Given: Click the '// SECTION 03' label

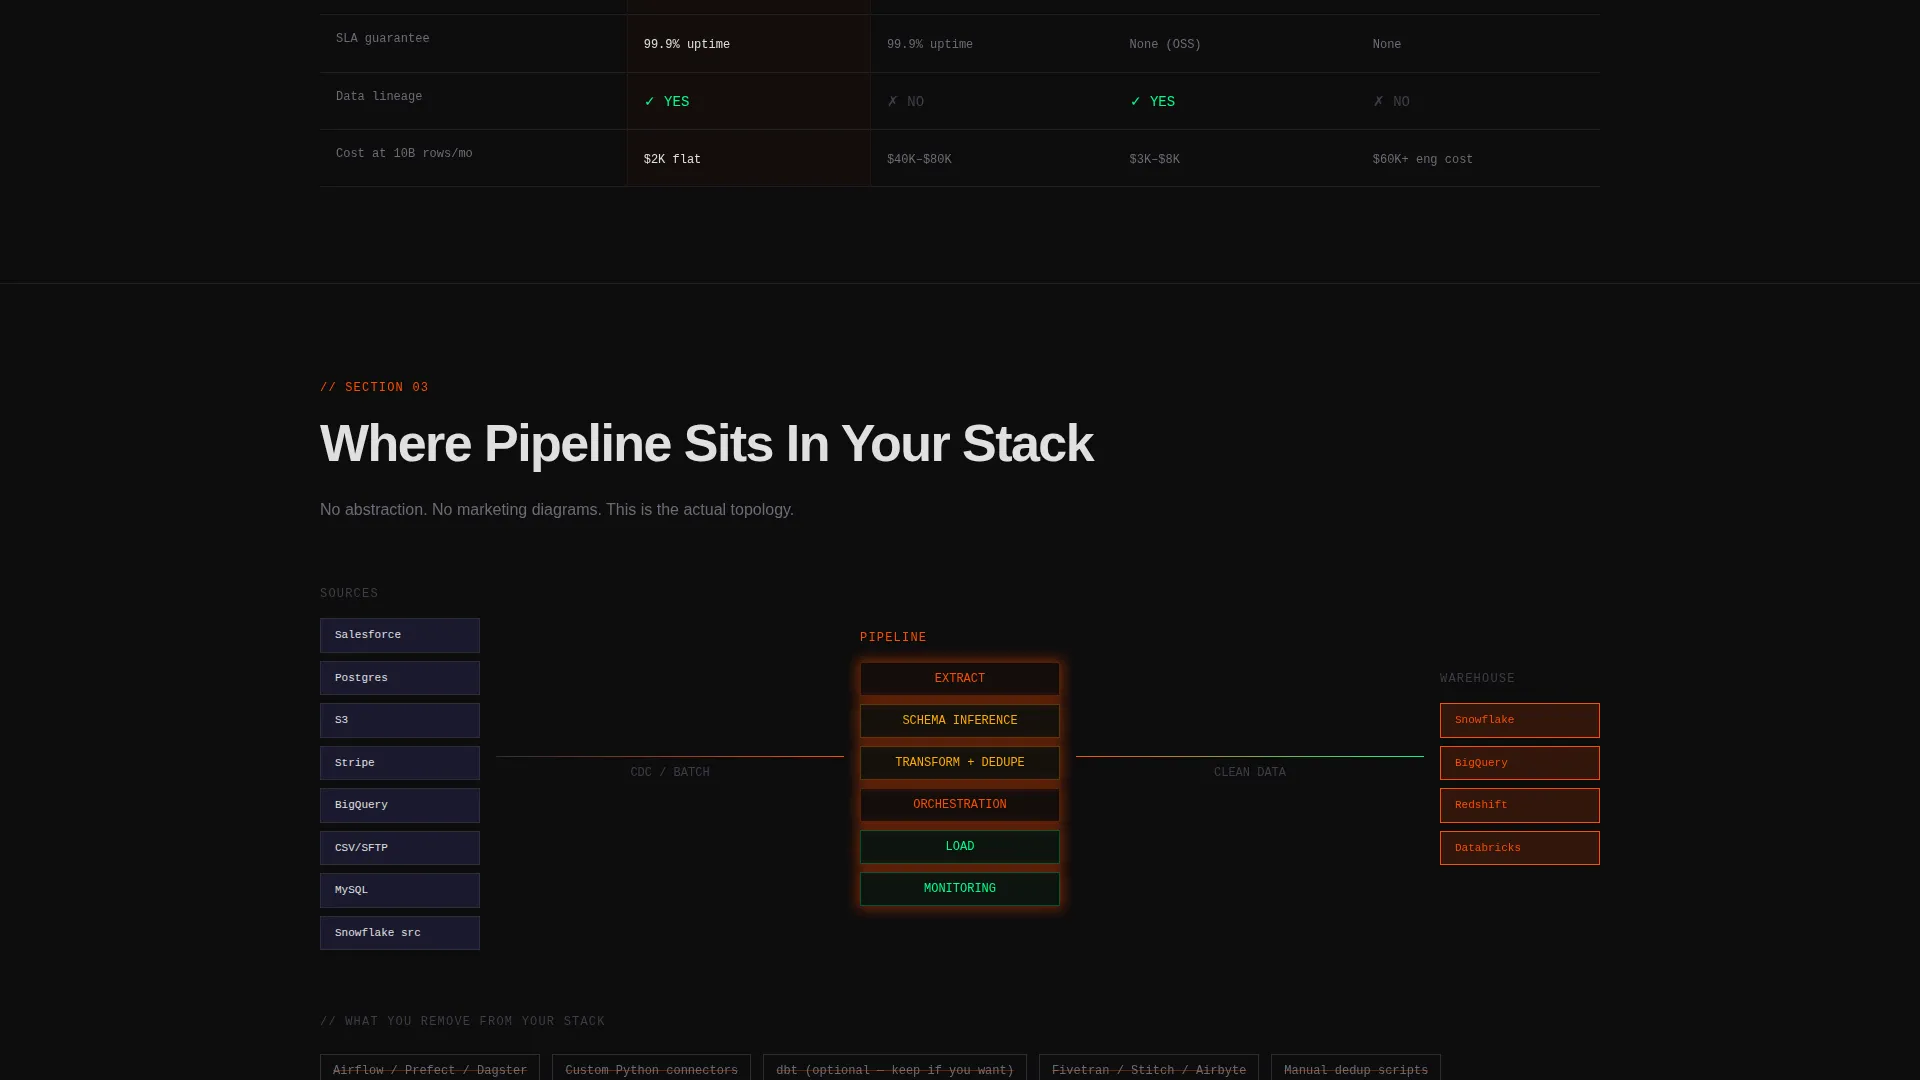Looking at the screenshot, I should click(374, 388).
